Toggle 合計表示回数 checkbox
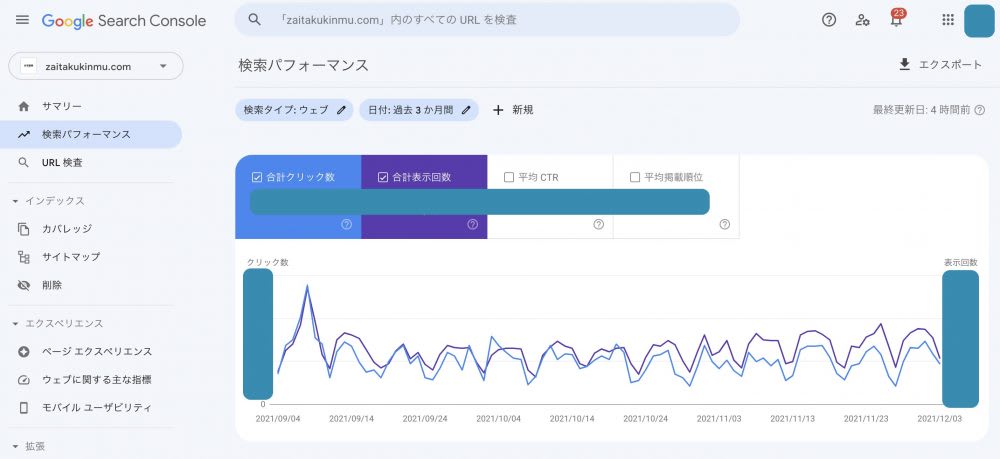 pyautogui.click(x=383, y=177)
